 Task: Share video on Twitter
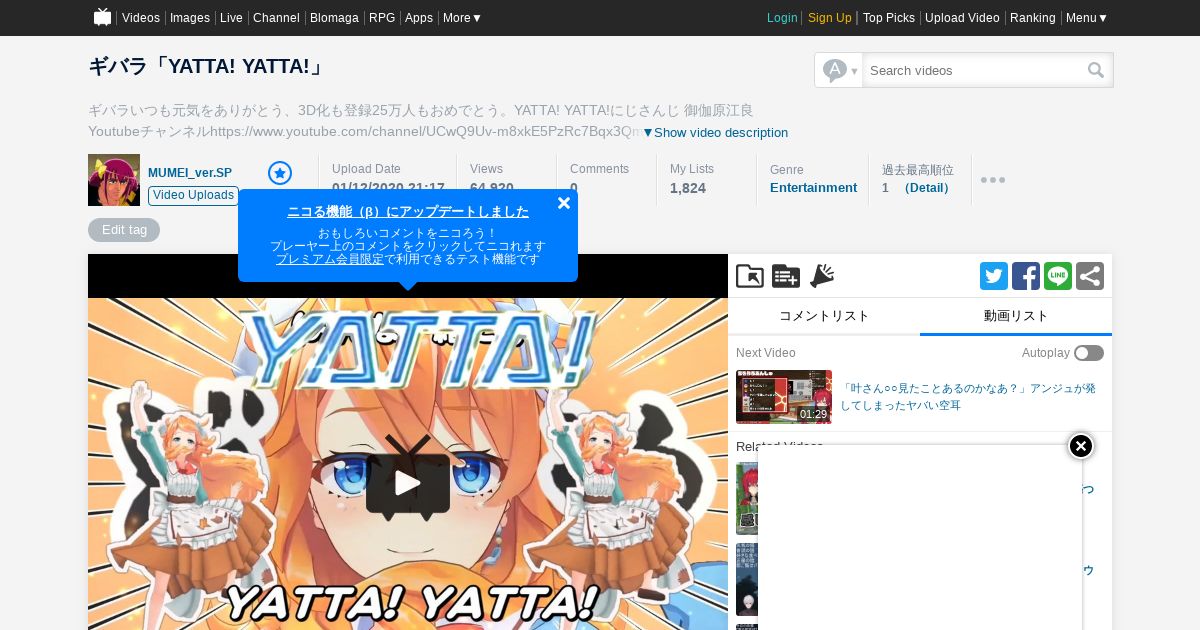[994, 276]
